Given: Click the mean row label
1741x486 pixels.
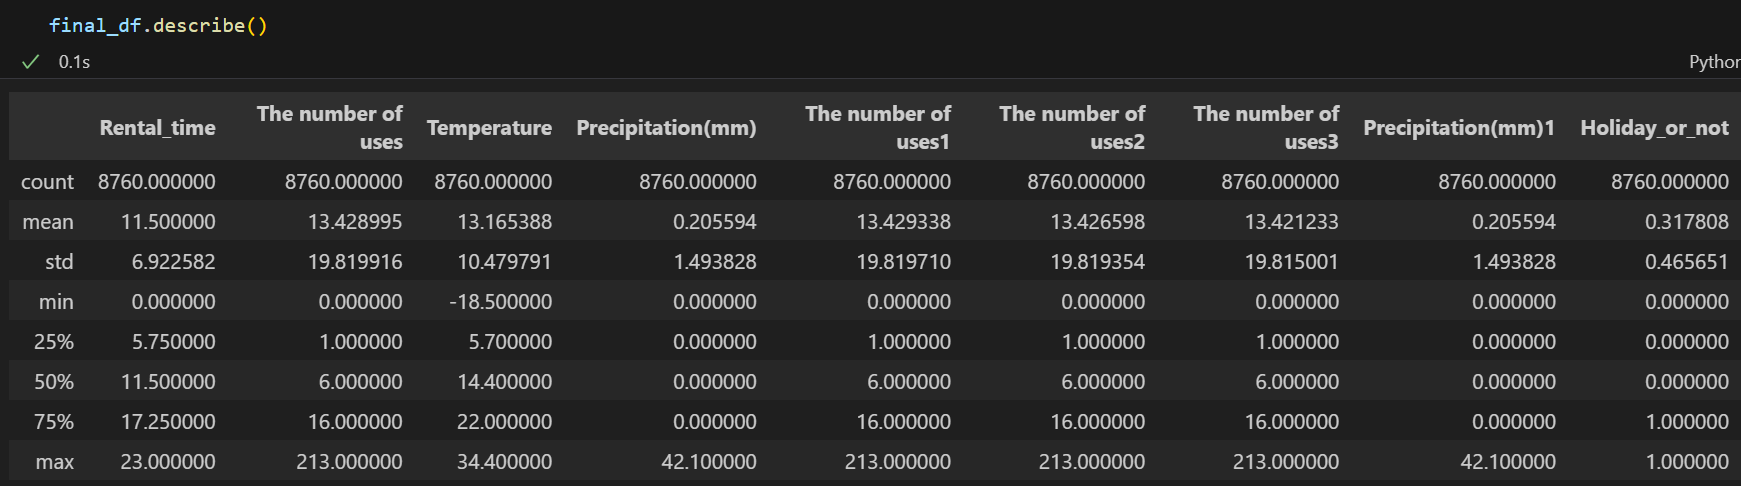Looking at the screenshot, I should (48, 222).
